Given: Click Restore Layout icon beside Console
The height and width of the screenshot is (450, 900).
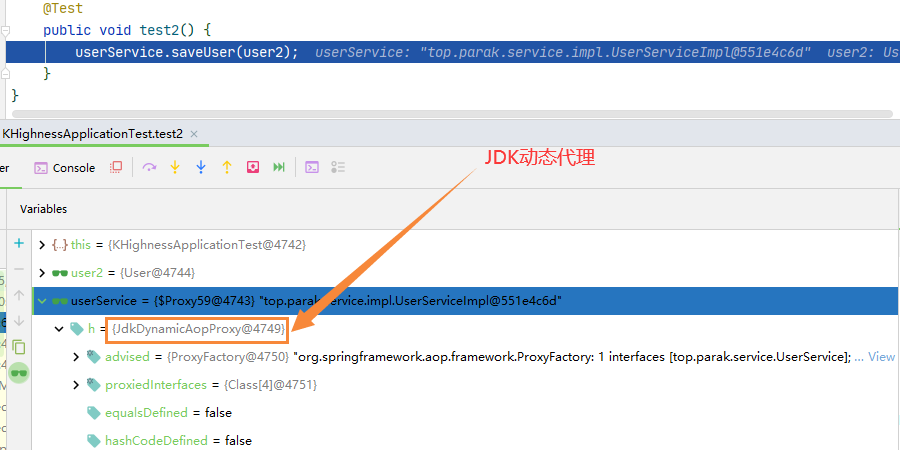Looking at the screenshot, I should click(x=116, y=167).
